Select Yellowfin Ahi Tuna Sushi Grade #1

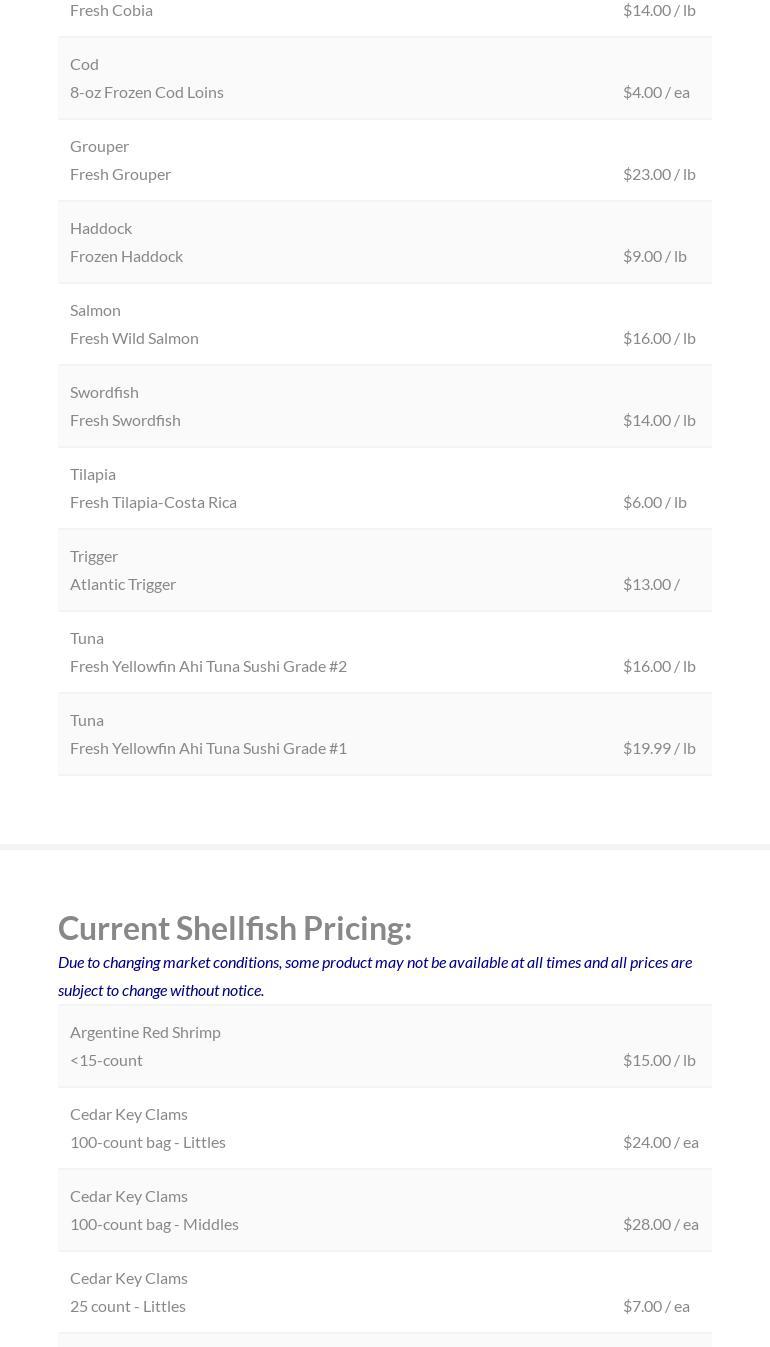click(x=208, y=748)
